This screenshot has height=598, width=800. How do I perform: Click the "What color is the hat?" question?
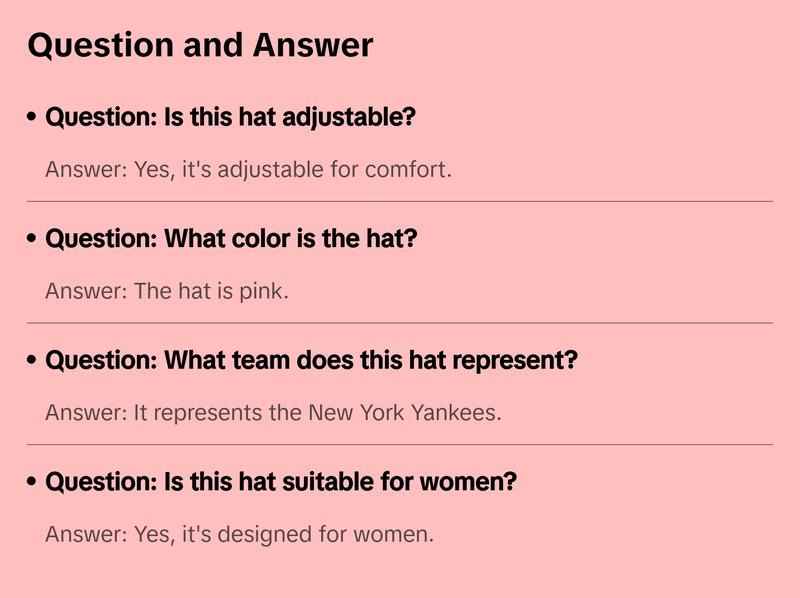[231, 239]
